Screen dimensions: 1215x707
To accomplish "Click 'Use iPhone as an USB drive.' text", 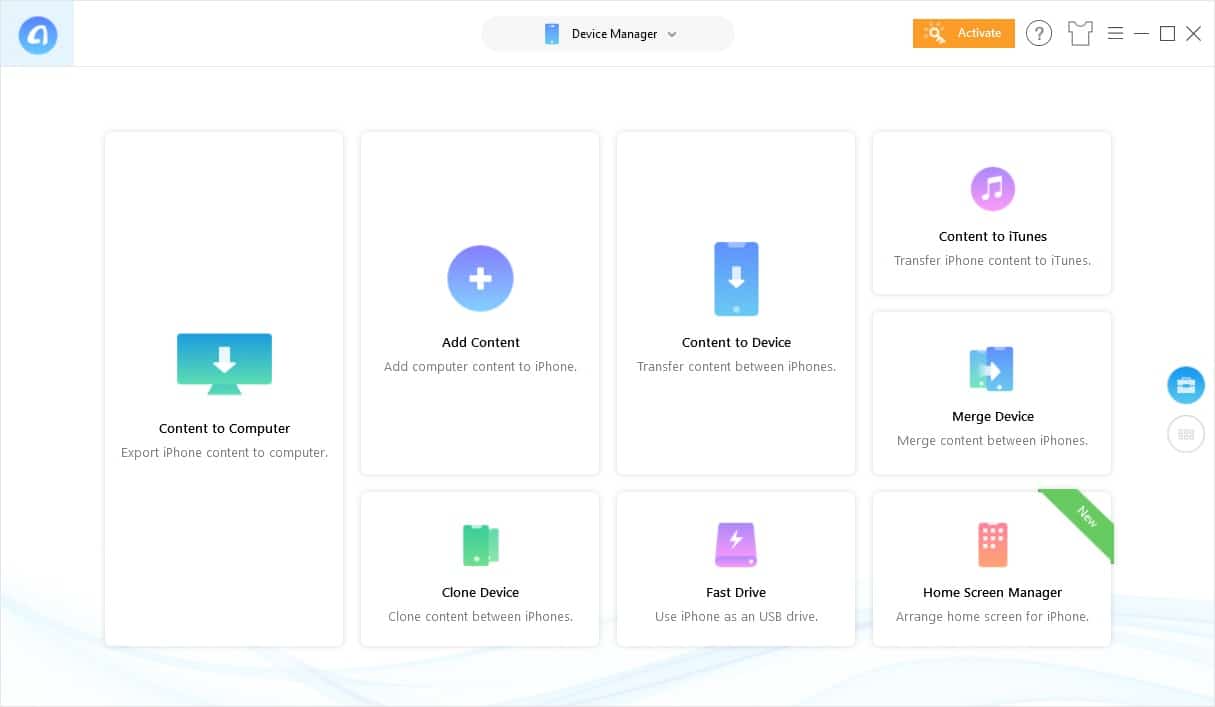I will coord(736,617).
